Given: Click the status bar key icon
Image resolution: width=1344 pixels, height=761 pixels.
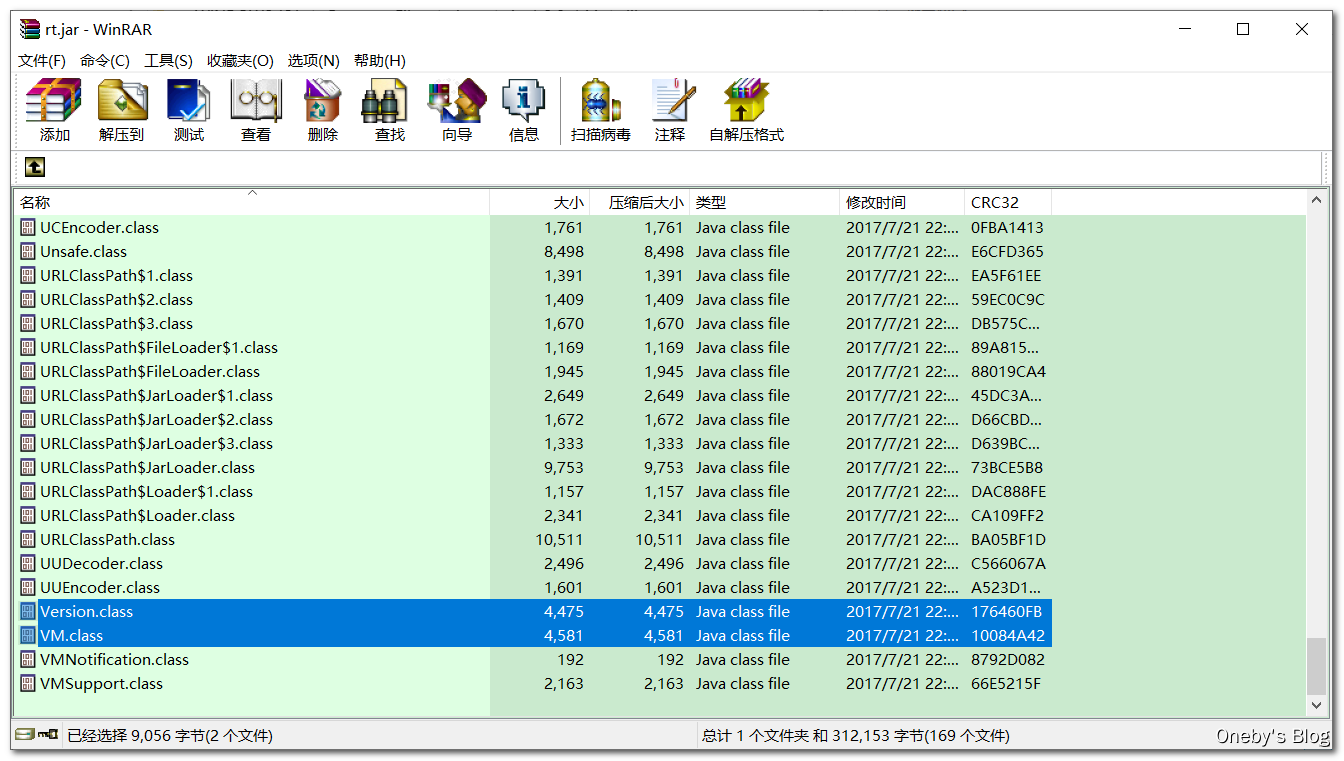Looking at the screenshot, I should (47, 735).
